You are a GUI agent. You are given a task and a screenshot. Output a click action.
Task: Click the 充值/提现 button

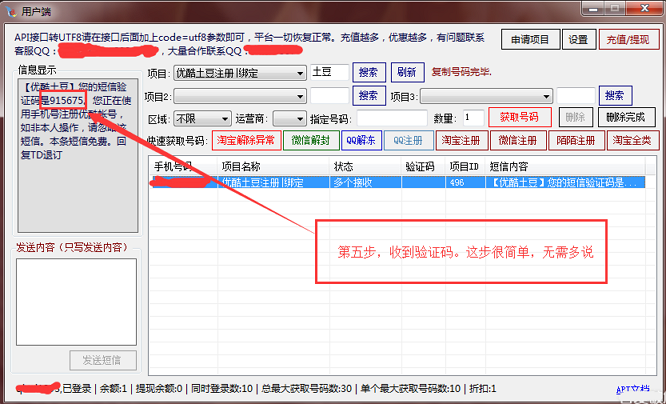pos(629,40)
